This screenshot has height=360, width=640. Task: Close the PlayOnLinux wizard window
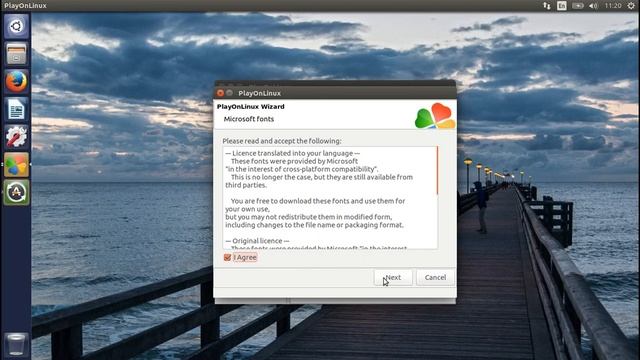[220, 93]
